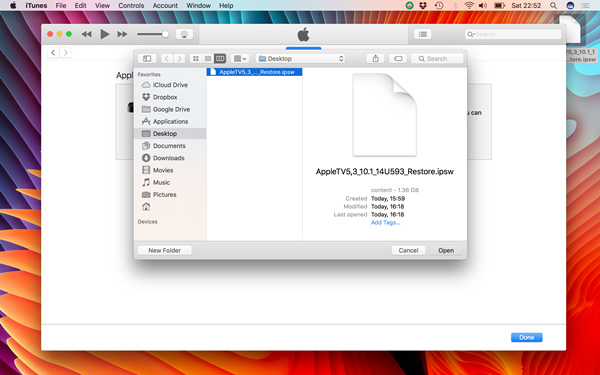Image resolution: width=600 pixels, height=375 pixels.
Task: Open the item arrangement dropdown
Action: click(x=240, y=59)
